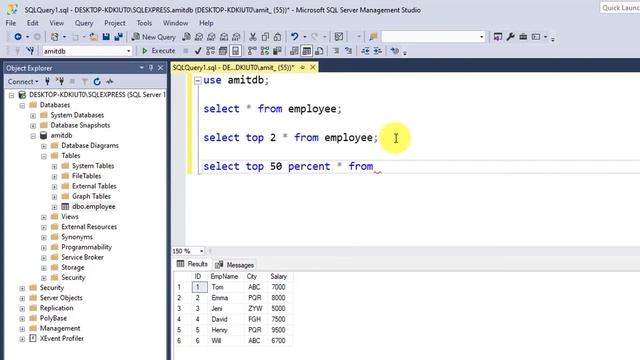
Task: Click the Uncomment selected lines icon
Action: tap(348, 51)
